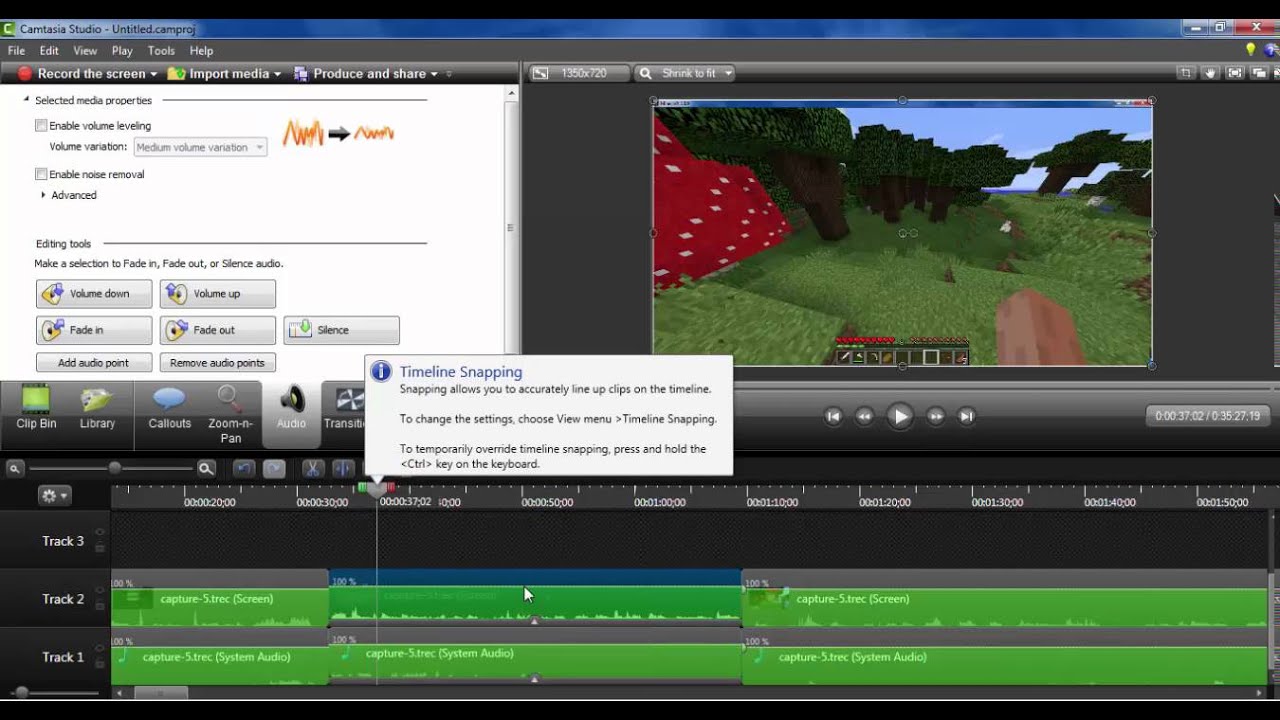Open the editing dimensions 1350x720 button

click(x=580, y=73)
